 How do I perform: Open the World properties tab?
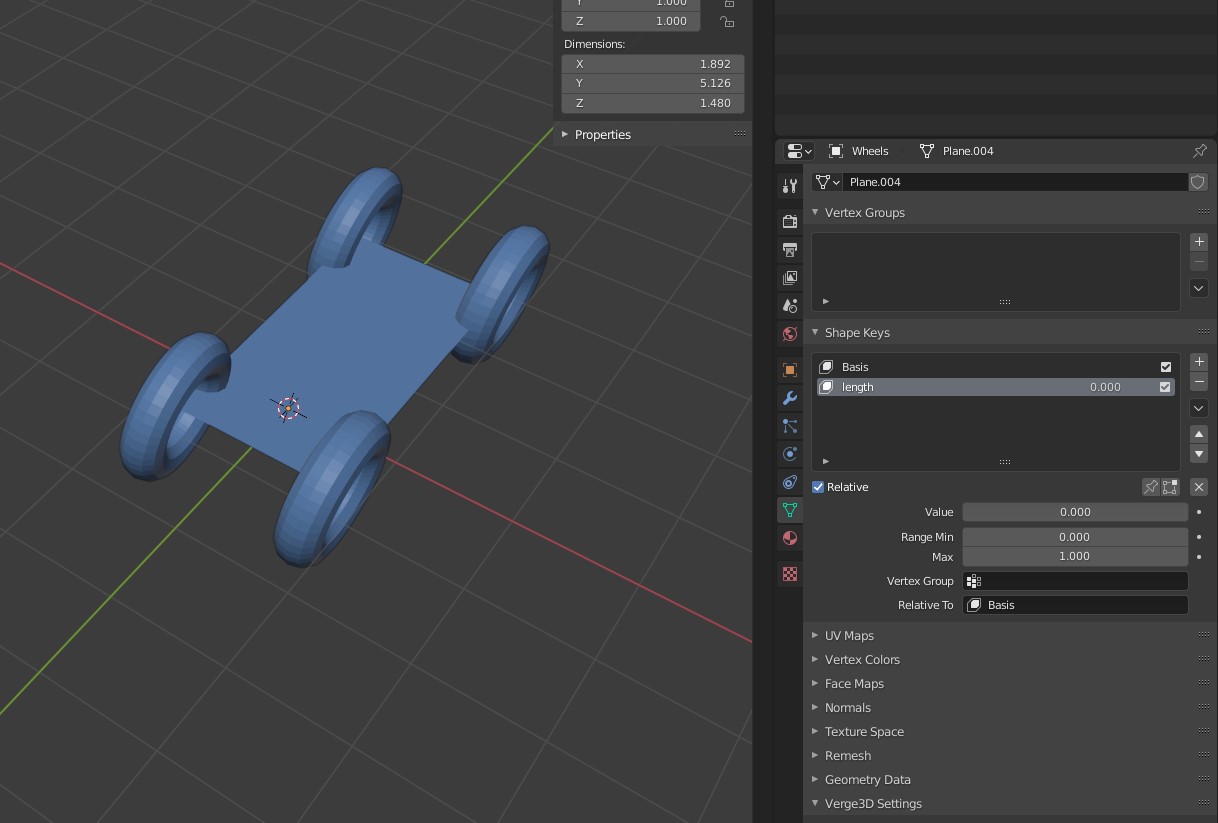coord(790,333)
